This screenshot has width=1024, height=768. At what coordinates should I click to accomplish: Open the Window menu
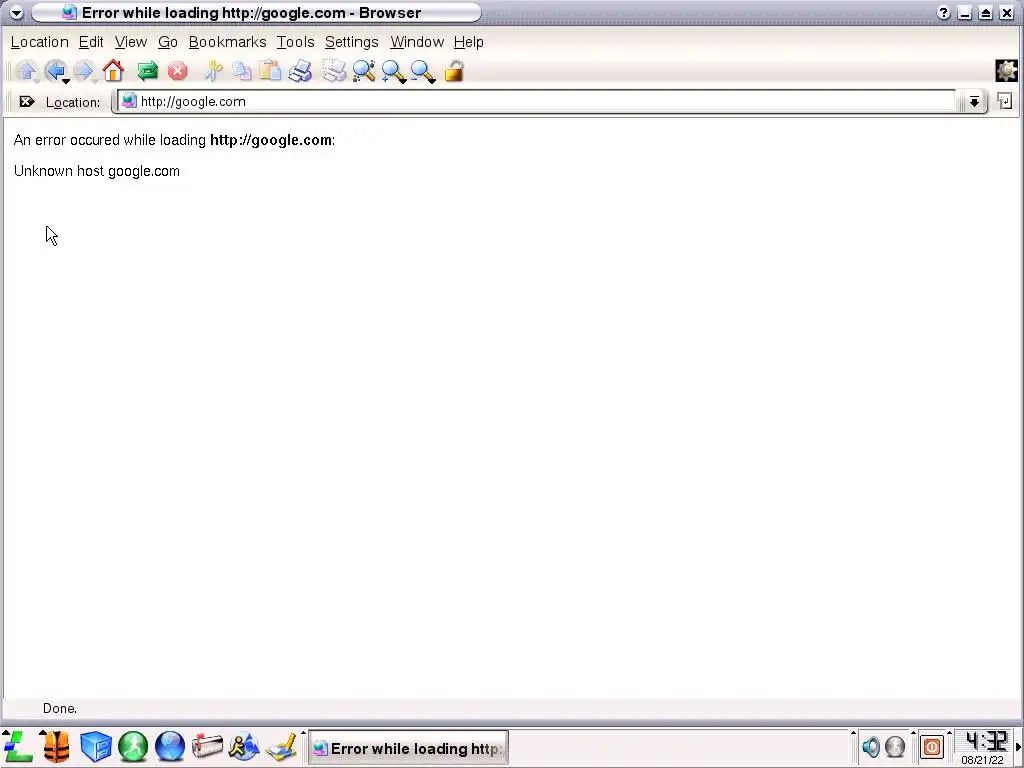coord(417,42)
